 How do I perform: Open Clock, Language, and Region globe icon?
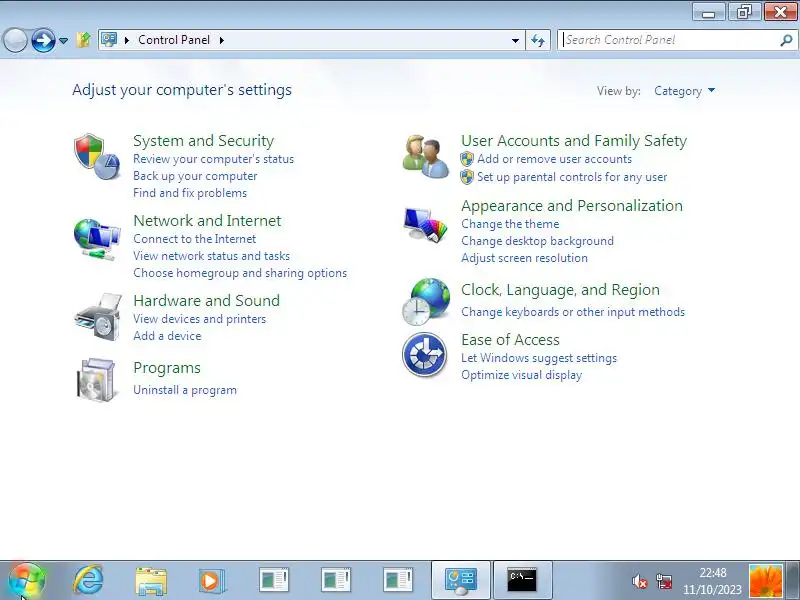tap(426, 302)
